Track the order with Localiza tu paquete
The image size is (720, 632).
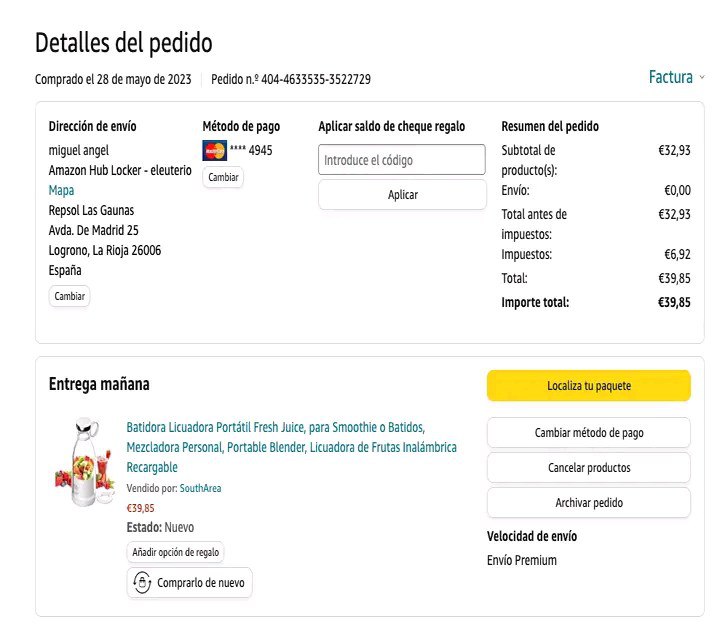(x=588, y=386)
